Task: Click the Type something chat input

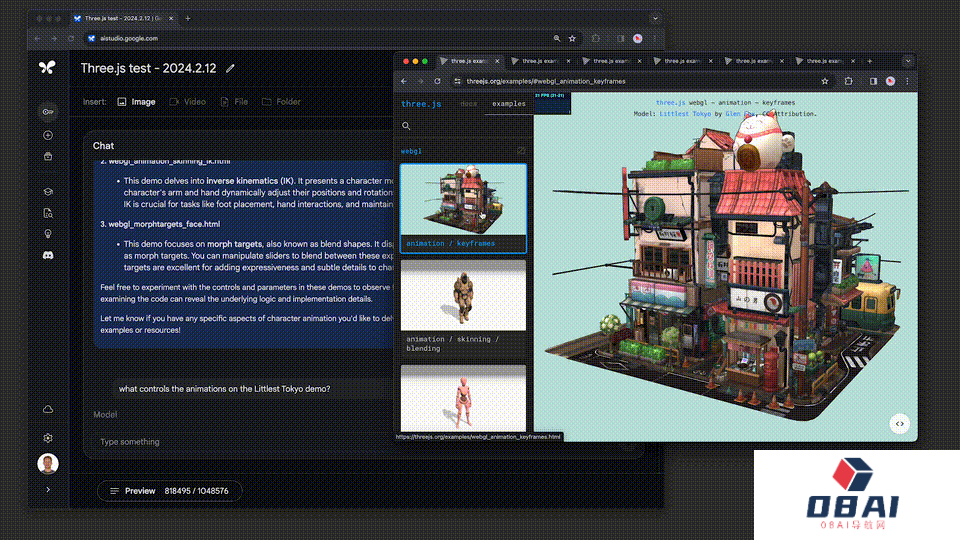Action: point(245,442)
